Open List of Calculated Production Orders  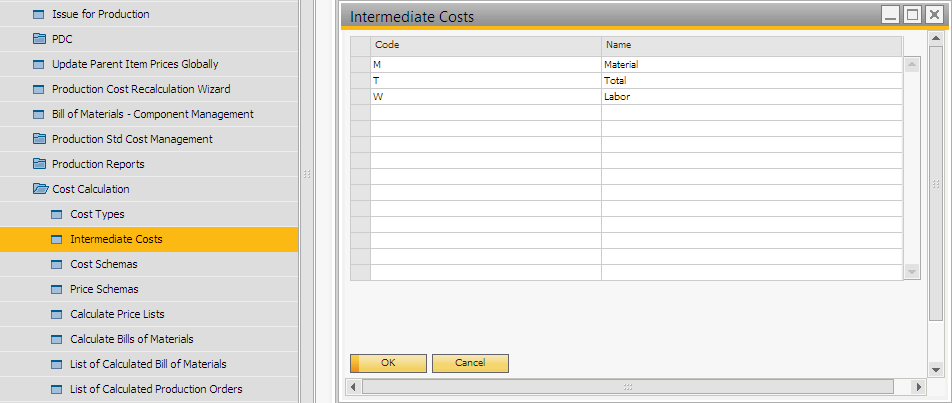tap(156, 389)
